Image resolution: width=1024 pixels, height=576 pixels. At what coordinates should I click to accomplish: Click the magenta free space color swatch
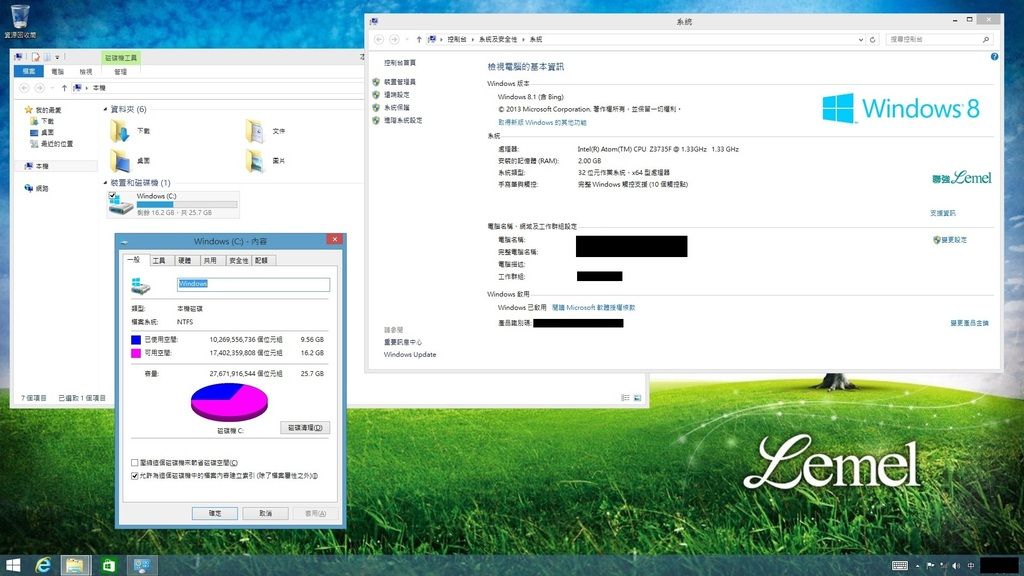pyautogui.click(x=136, y=353)
